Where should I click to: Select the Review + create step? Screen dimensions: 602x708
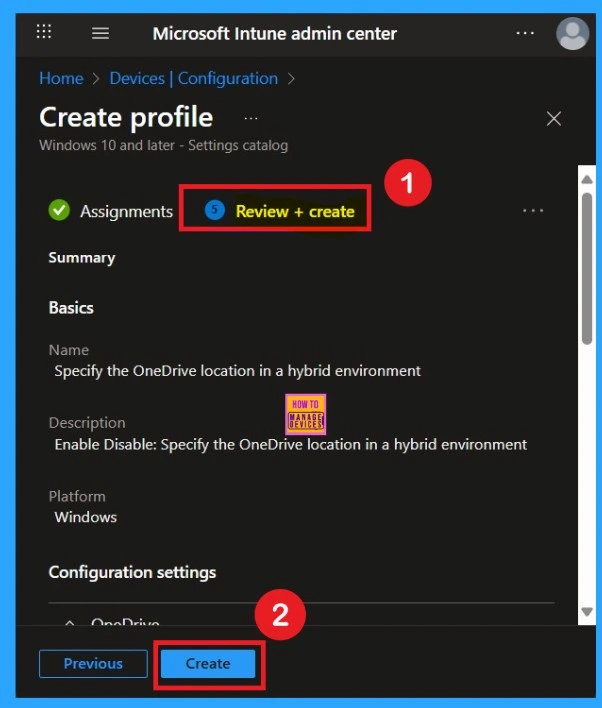click(295, 211)
